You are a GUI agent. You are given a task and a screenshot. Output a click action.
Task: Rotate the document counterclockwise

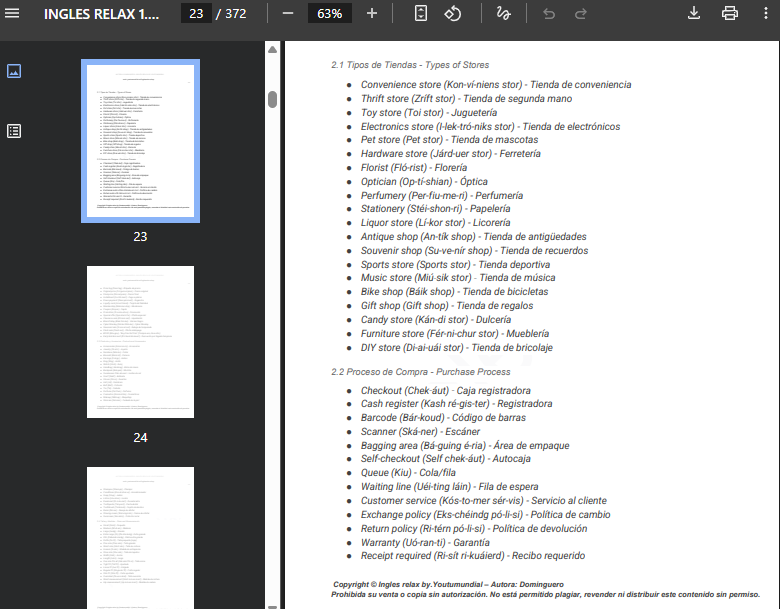[452, 14]
